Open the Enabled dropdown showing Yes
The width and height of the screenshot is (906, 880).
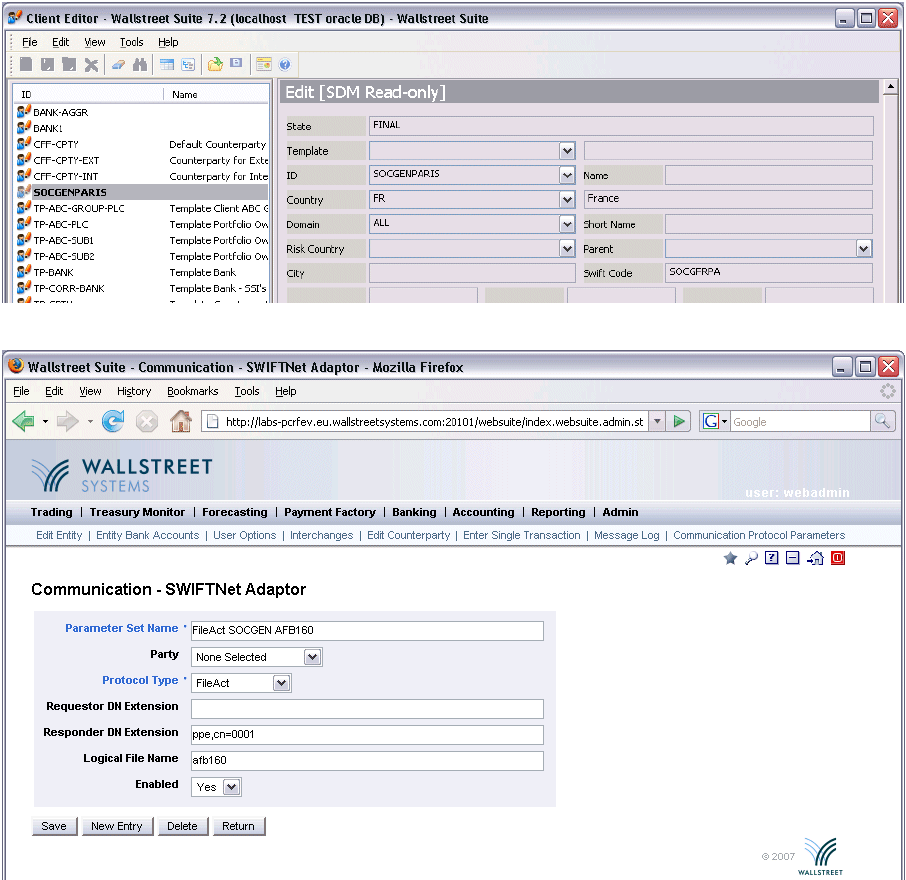pyautogui.click(x=232, y=787)
